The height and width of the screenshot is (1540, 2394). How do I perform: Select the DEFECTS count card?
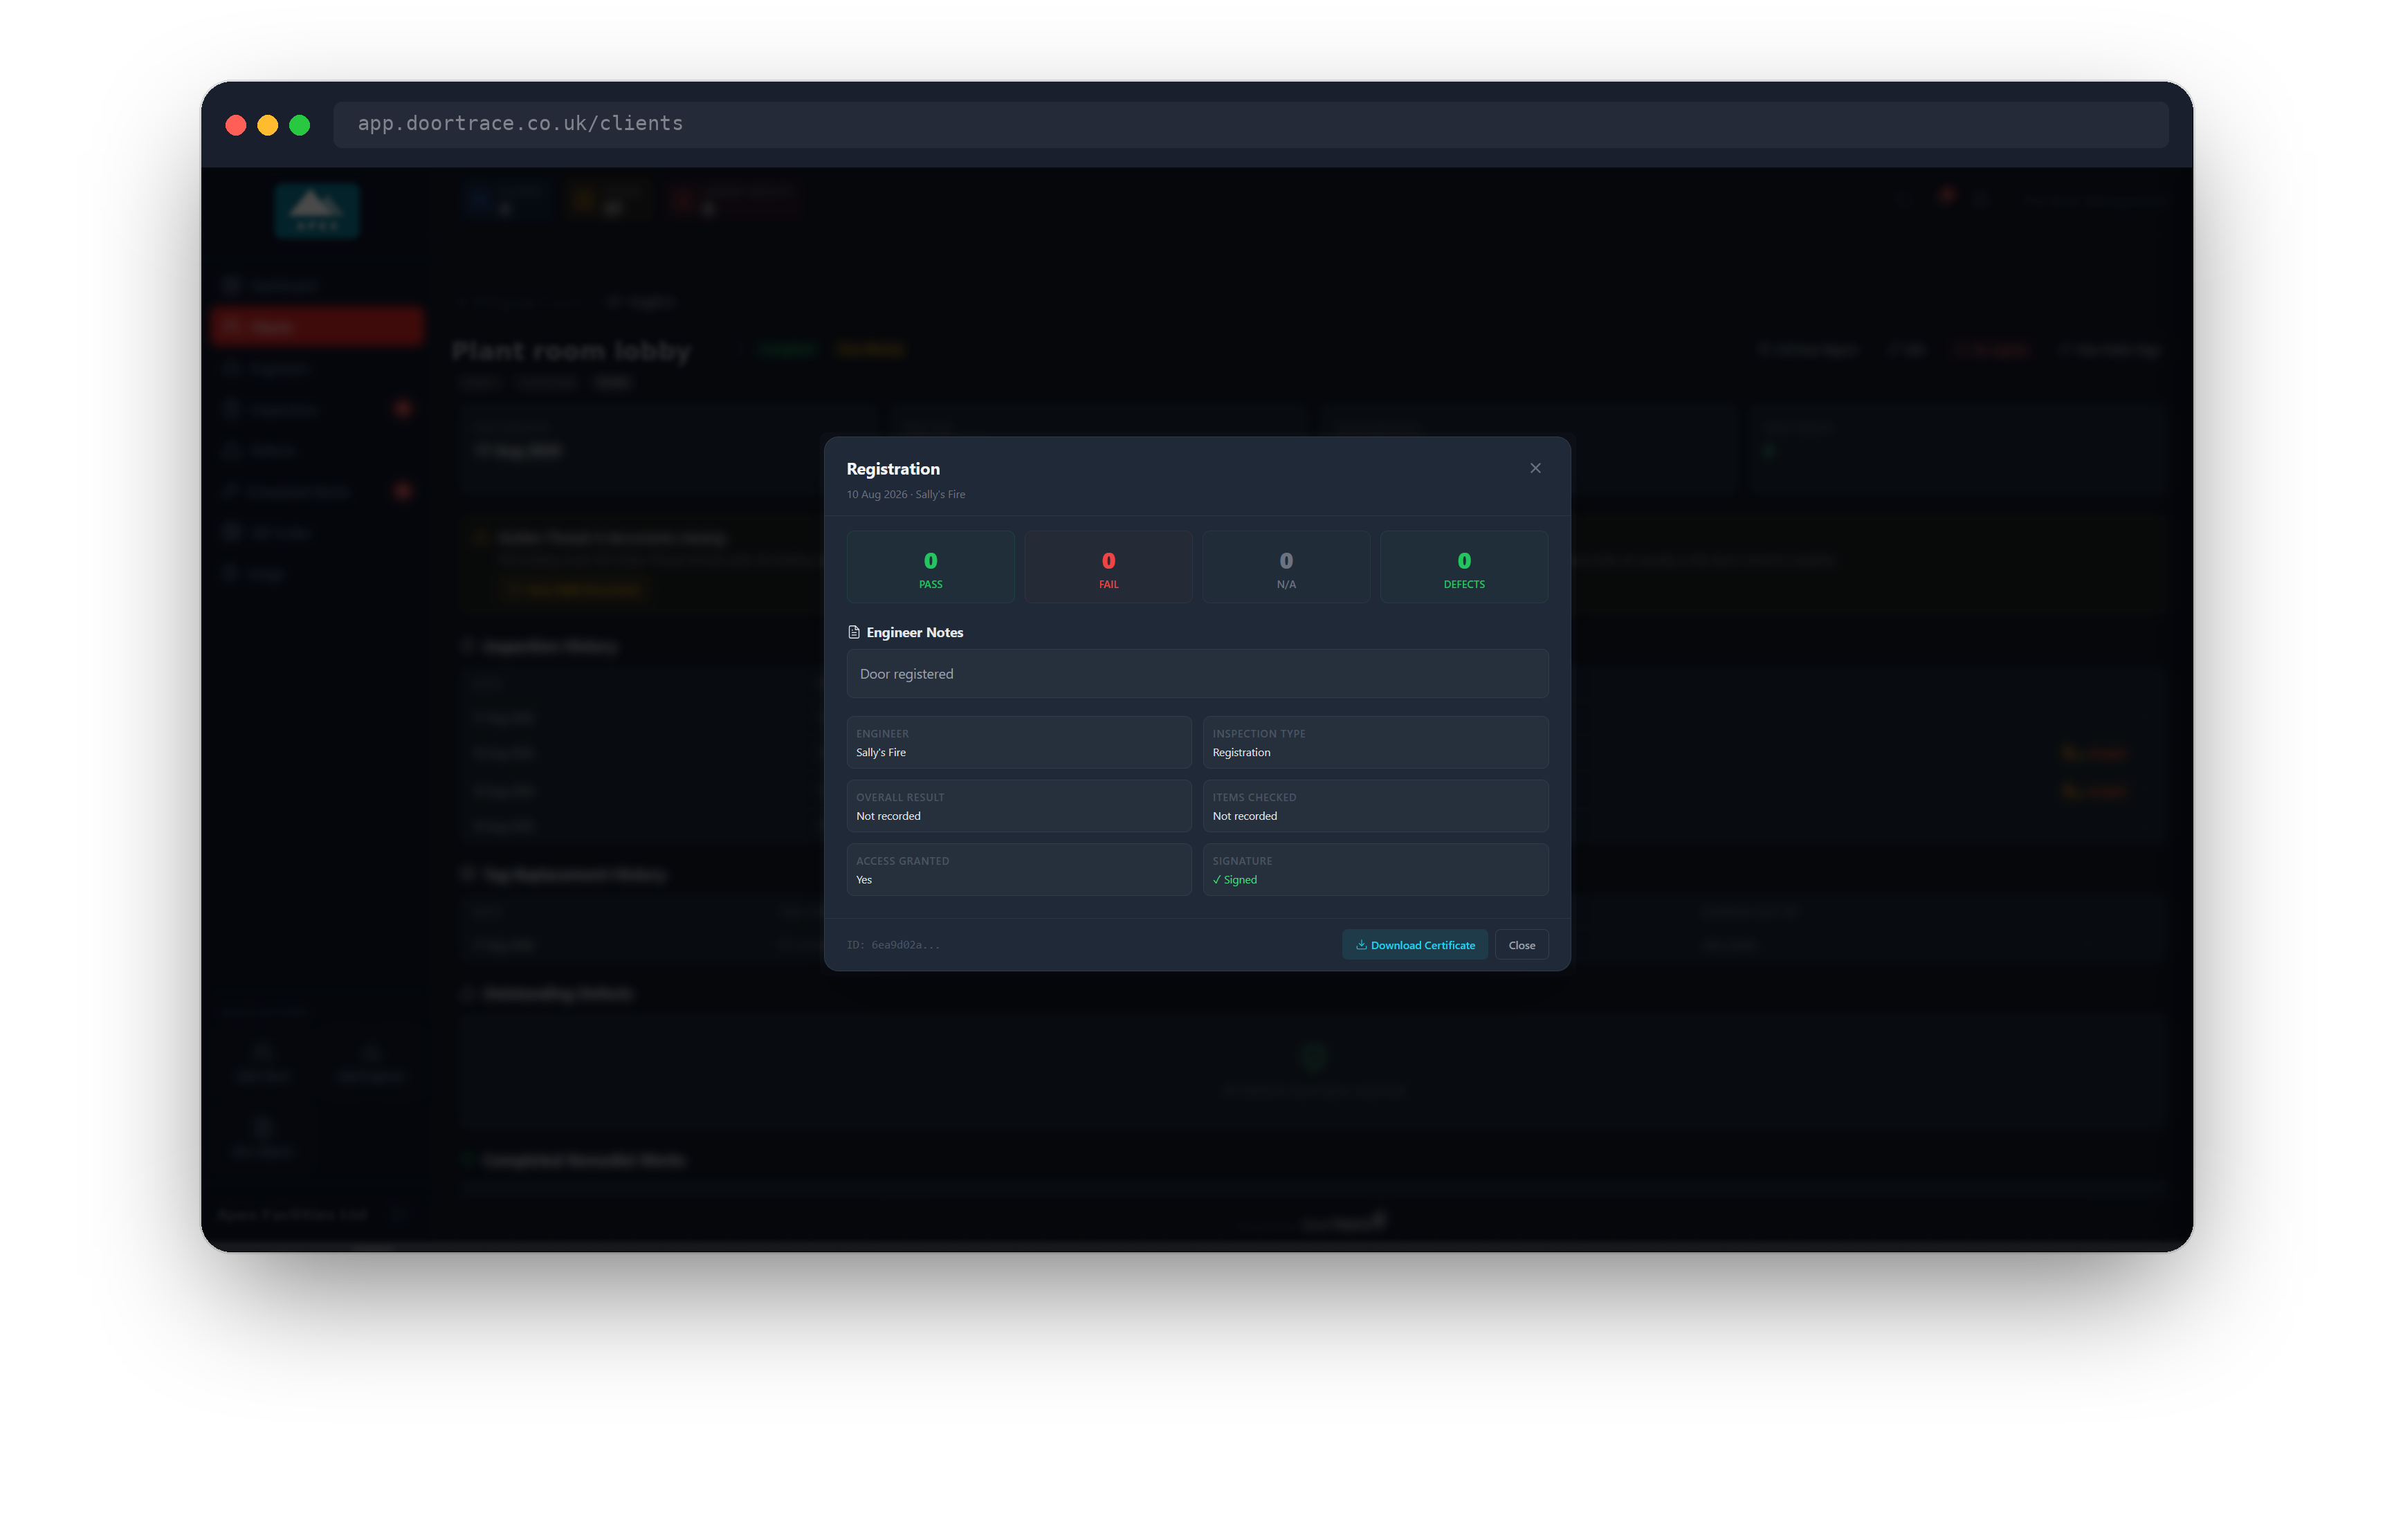pyautogui.click(x=1464, y=567)
